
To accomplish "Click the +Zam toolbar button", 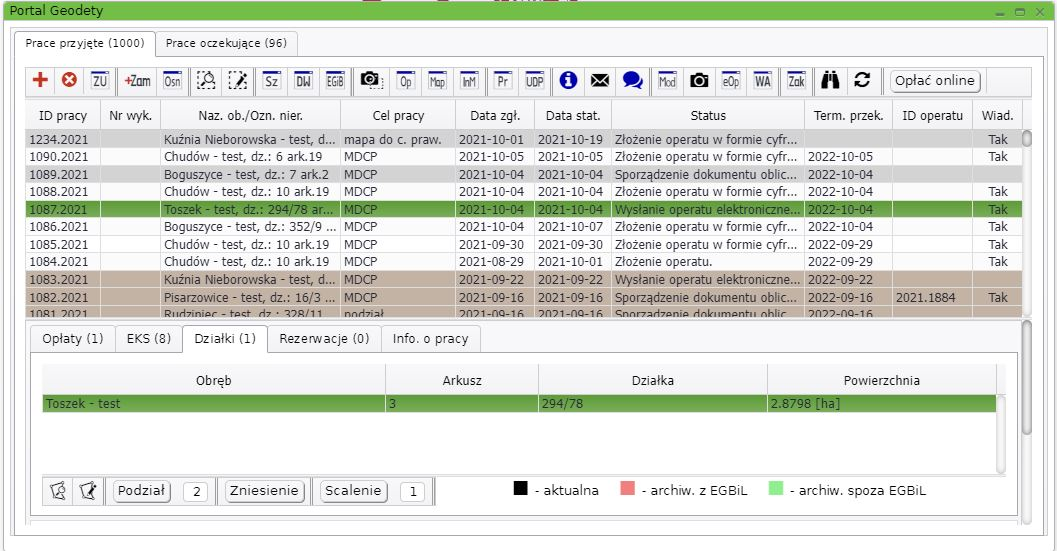I will pos(136,81).
